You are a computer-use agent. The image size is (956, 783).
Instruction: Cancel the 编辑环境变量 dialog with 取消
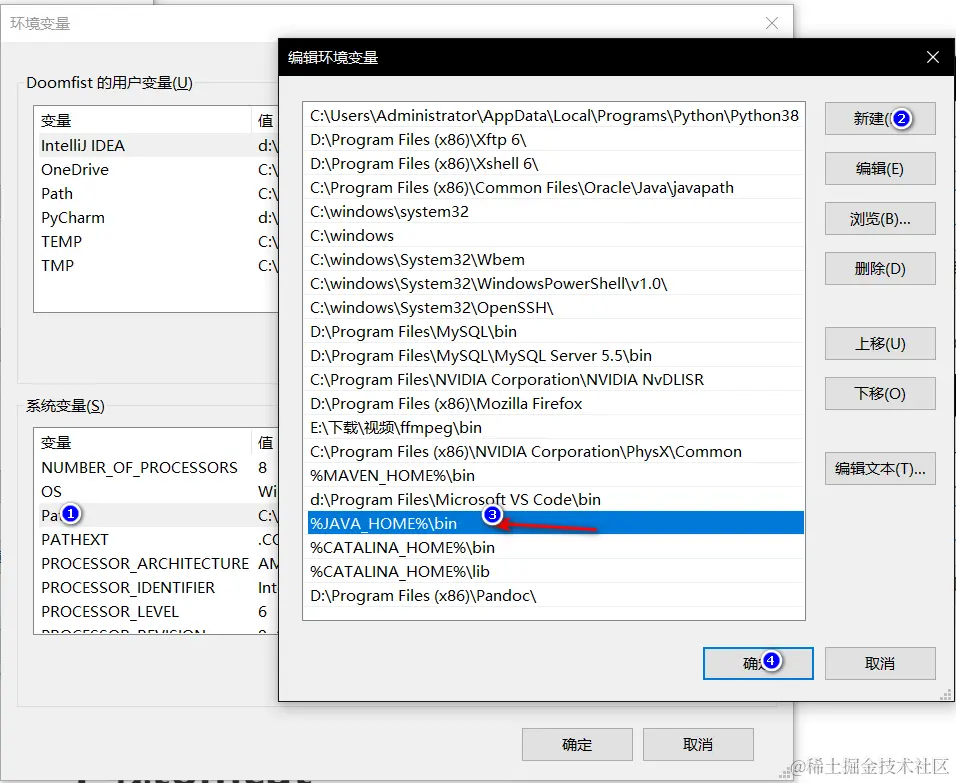pyautogui.click(x=880, y=663)
